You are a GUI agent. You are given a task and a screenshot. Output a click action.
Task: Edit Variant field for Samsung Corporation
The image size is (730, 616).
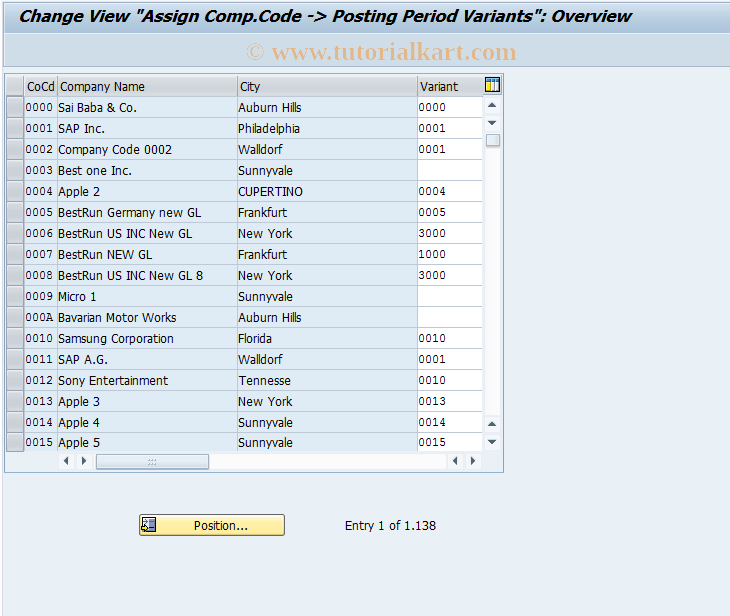450,338
